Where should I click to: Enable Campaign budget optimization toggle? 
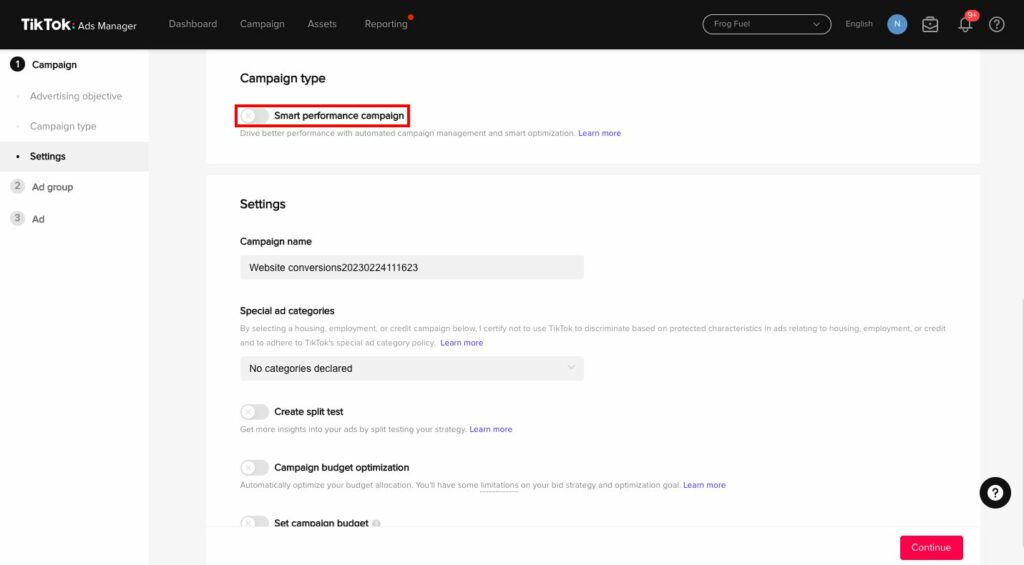254,468
